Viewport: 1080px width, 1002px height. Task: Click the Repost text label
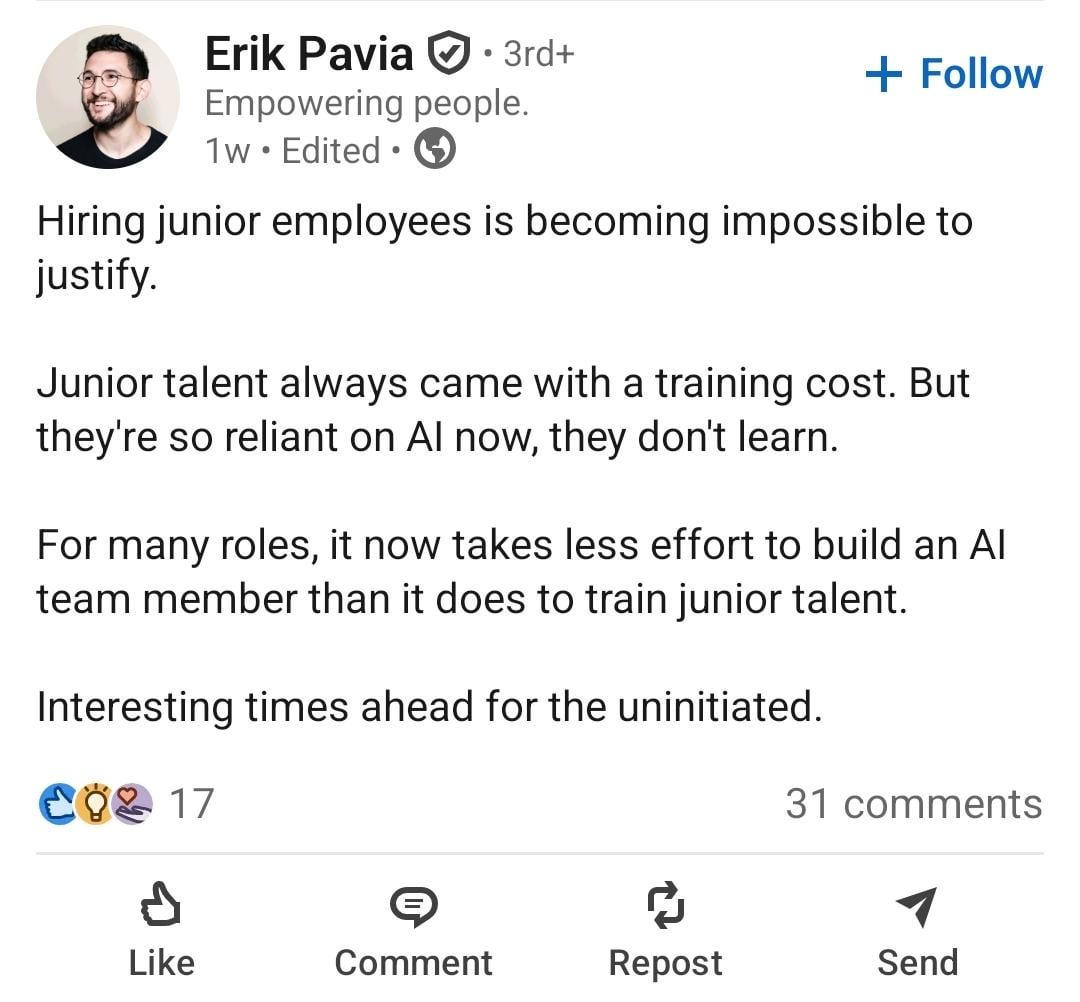(x=665, y=962)
